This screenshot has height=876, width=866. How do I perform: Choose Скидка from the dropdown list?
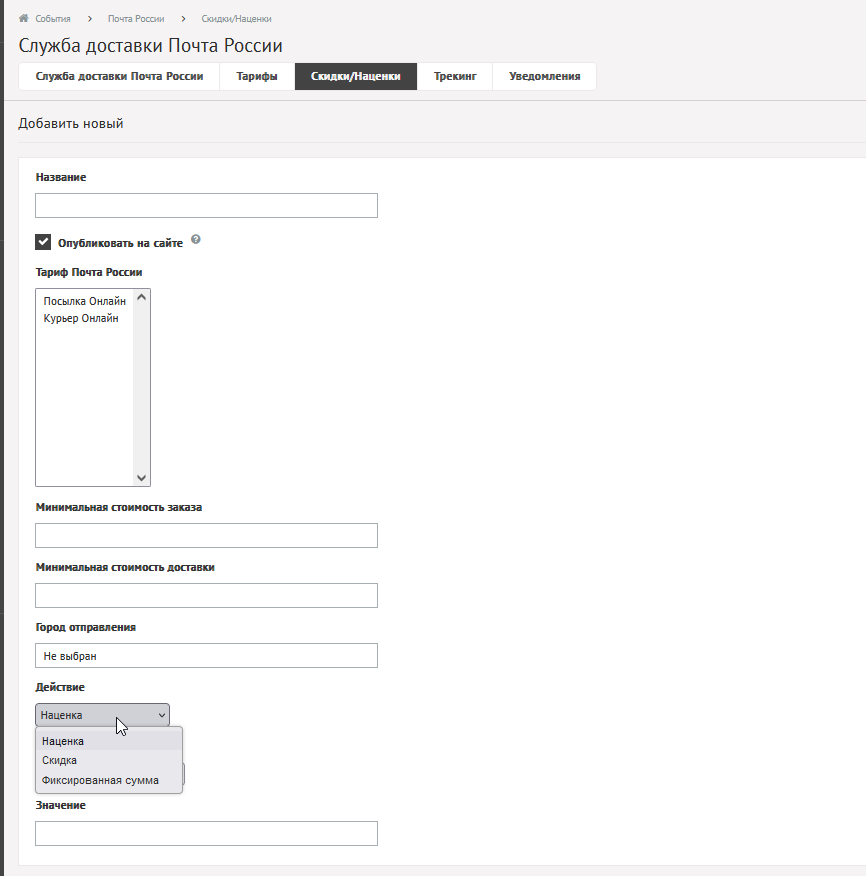coord(109,760)
